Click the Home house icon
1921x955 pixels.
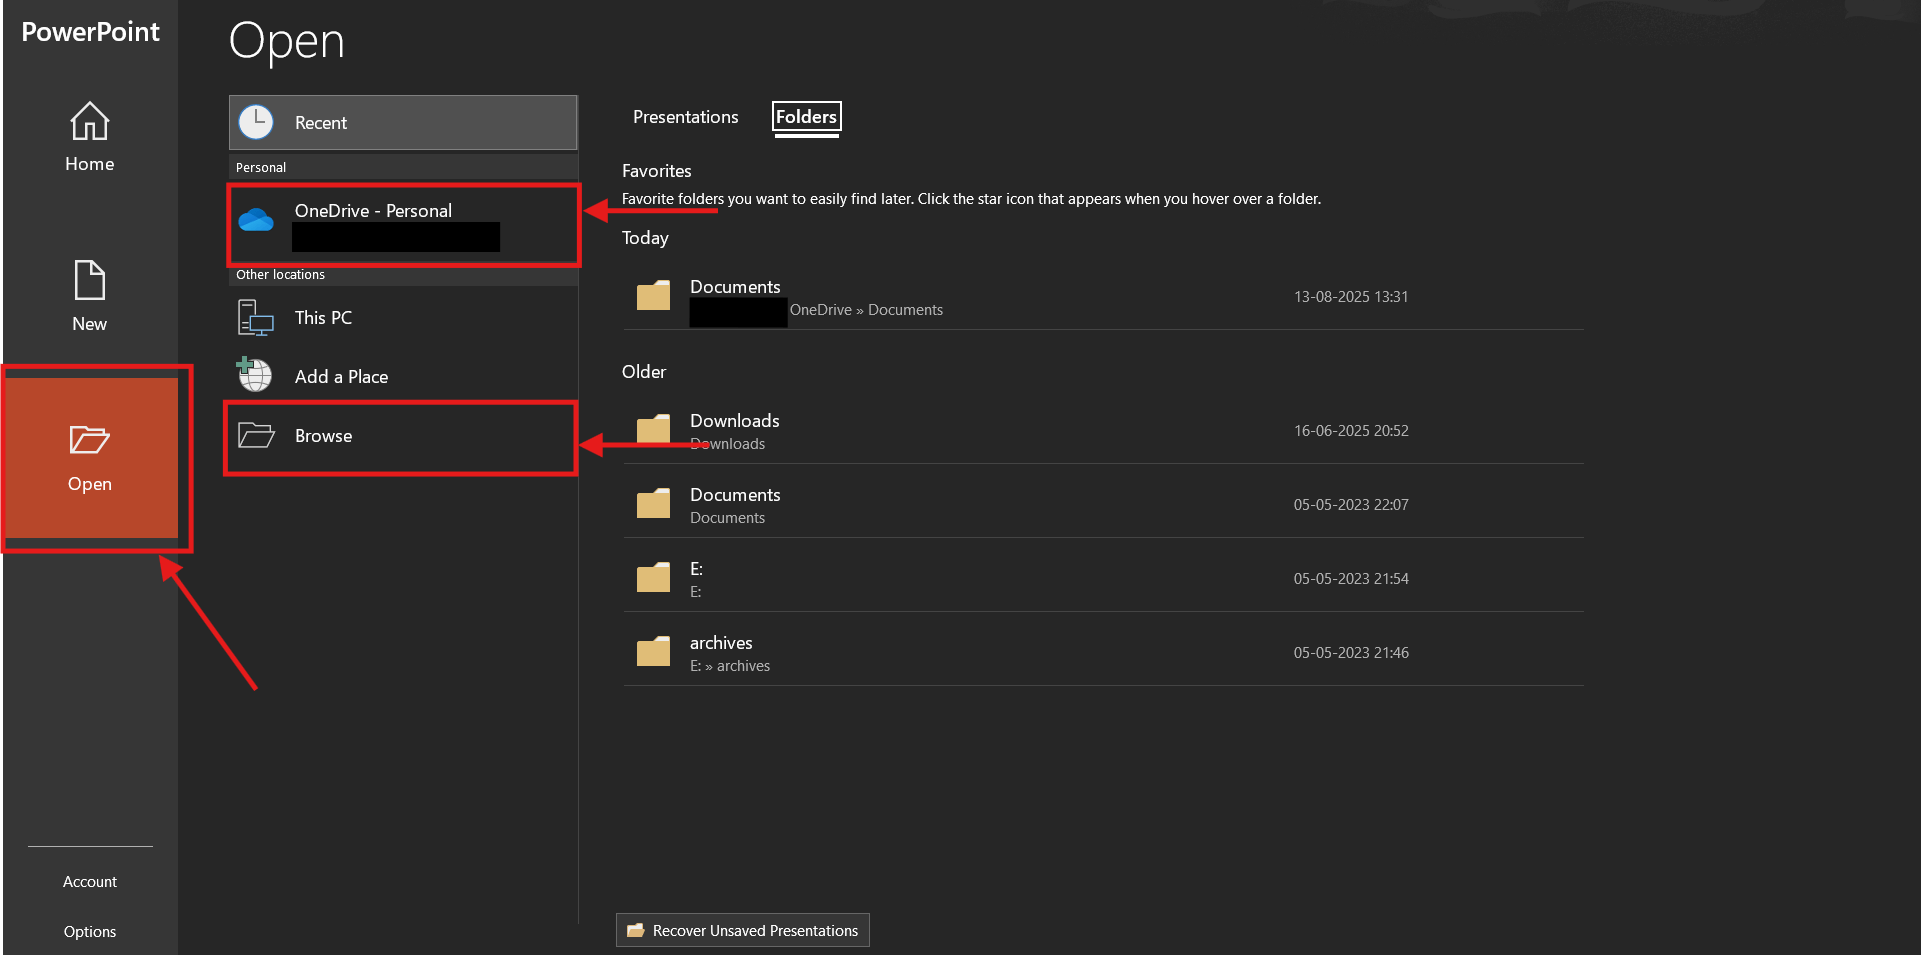coord(89,121)
